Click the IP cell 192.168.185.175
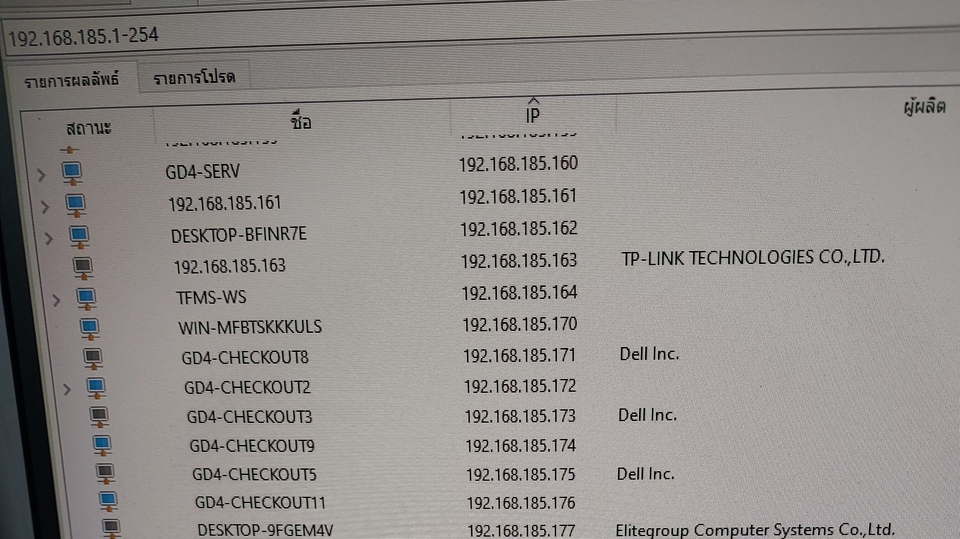Viewport: 960px width, 539px height. click(521, 474)
